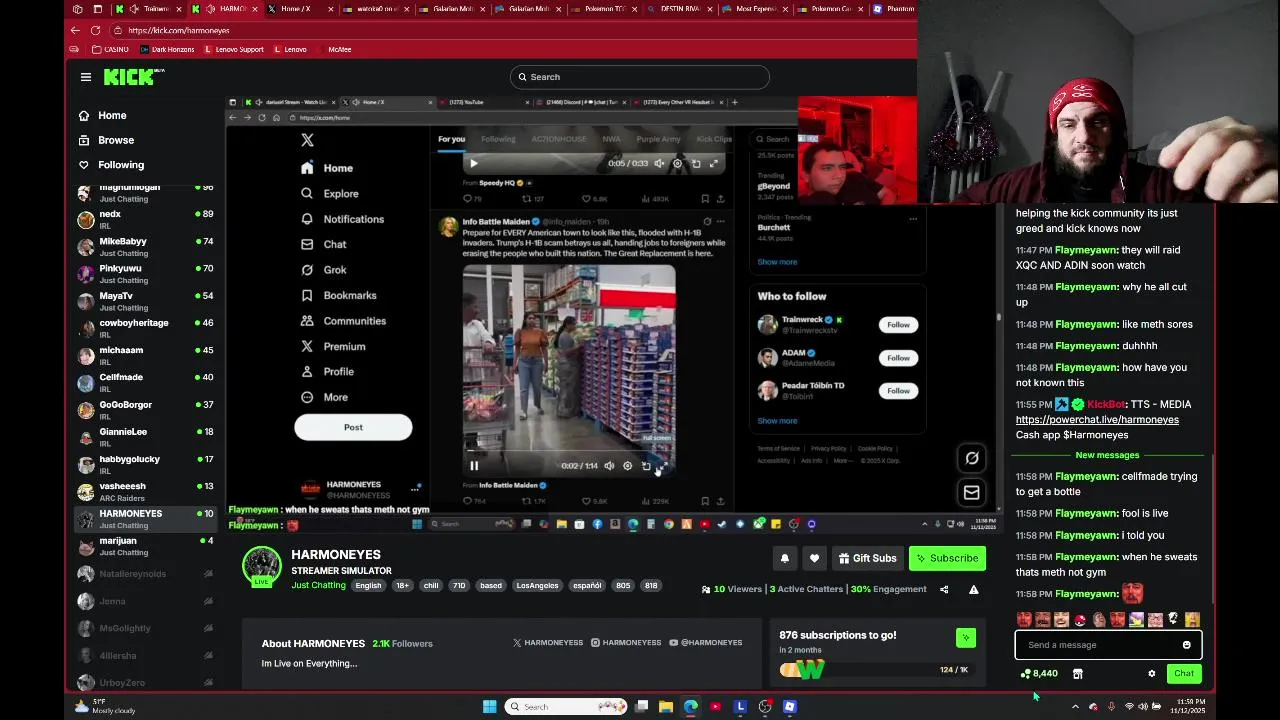Viewport: 1280px width, 720px height.
Task: Click Post button in X sidebar
Action: (353, 427)
